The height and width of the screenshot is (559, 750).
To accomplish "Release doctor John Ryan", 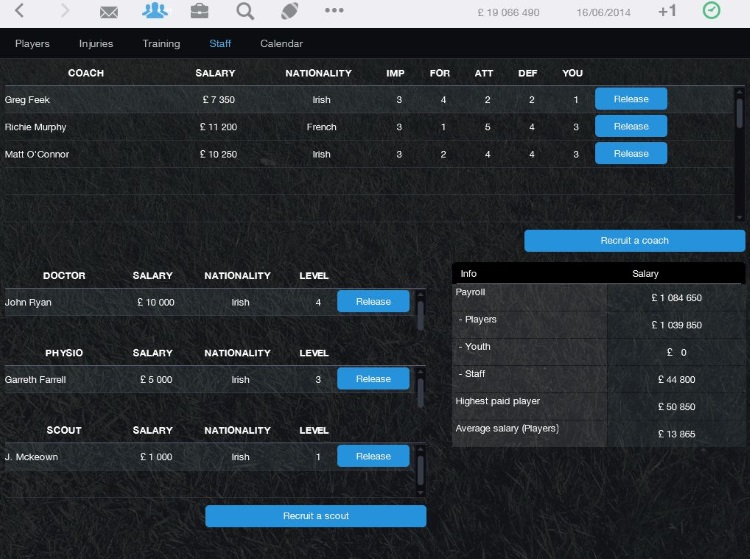I will pyautogui.click(x=373, y=302).
